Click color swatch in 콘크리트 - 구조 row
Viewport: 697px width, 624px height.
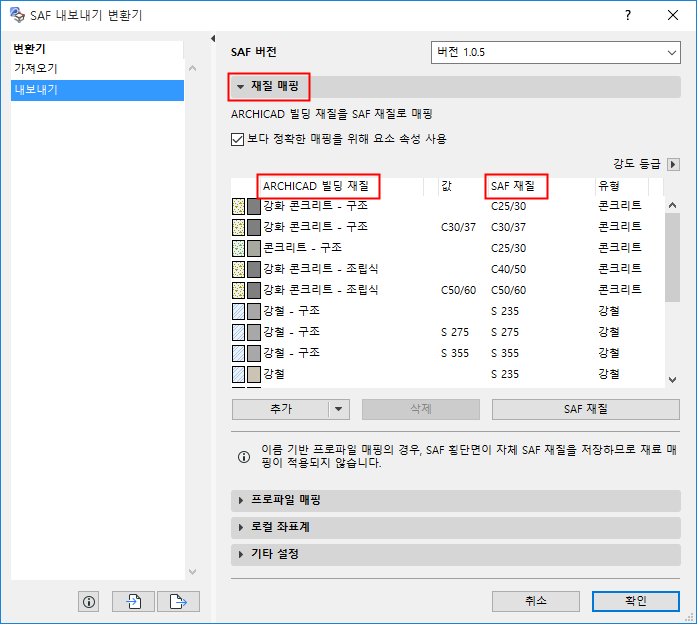[254, 248]
